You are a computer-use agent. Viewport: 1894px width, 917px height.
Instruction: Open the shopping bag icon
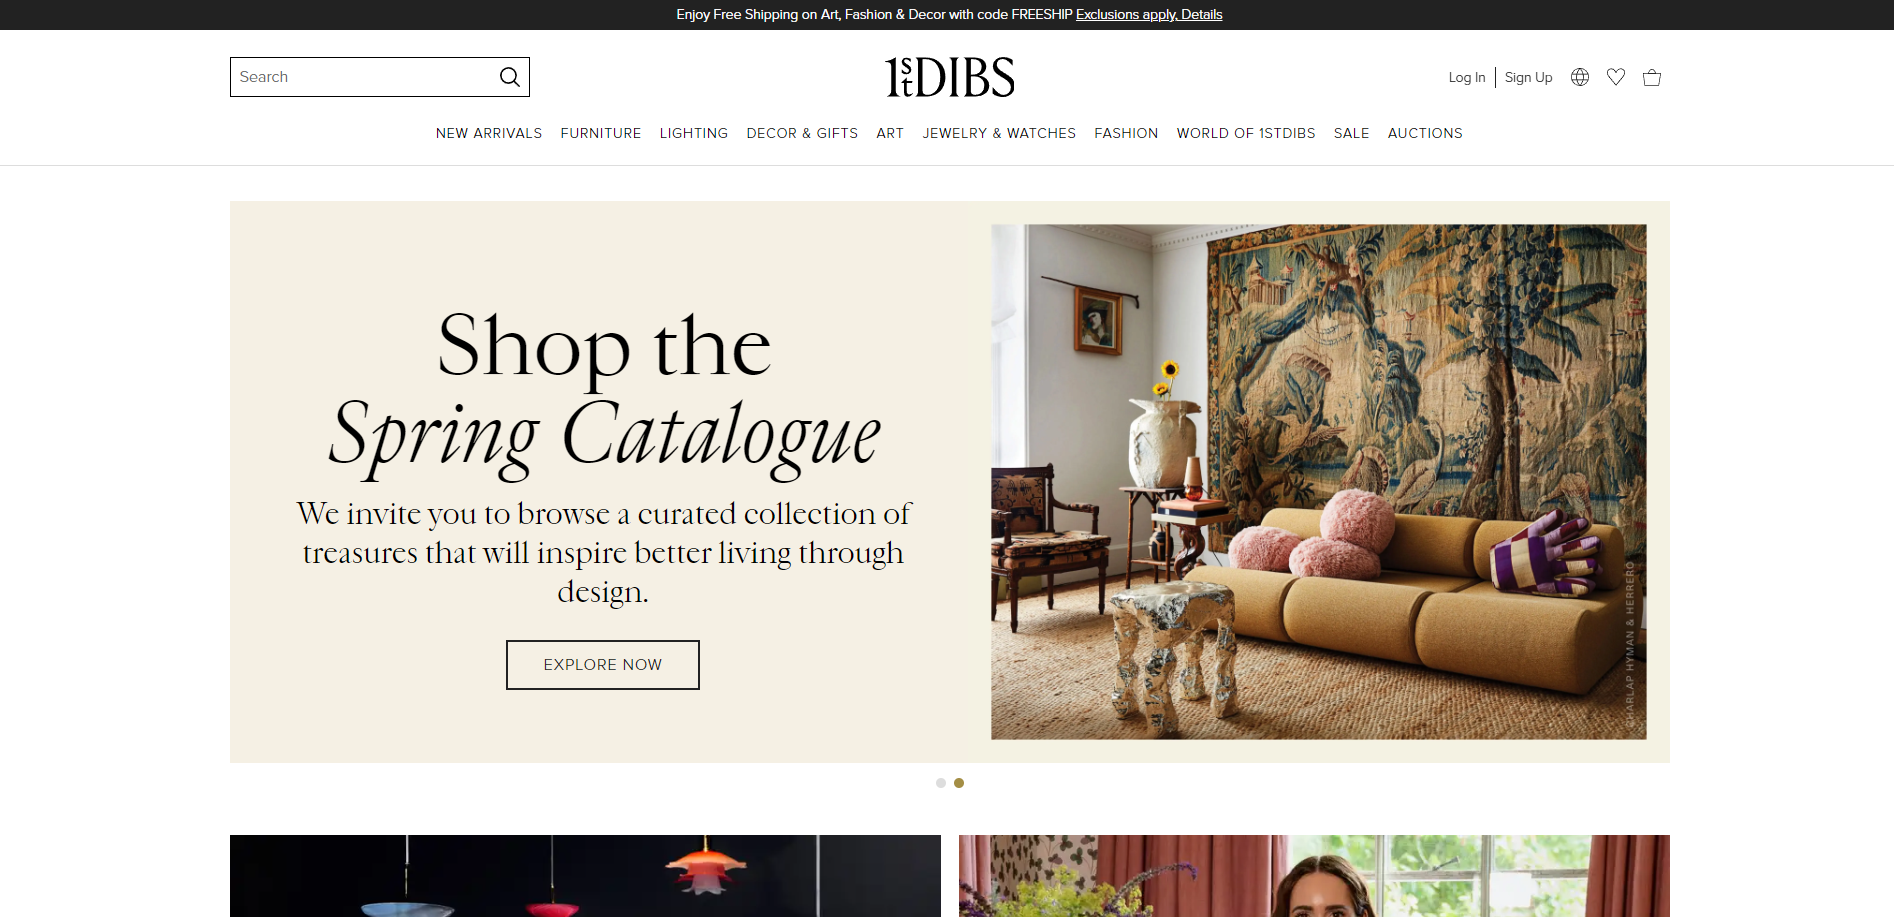tap(1652, 77)
